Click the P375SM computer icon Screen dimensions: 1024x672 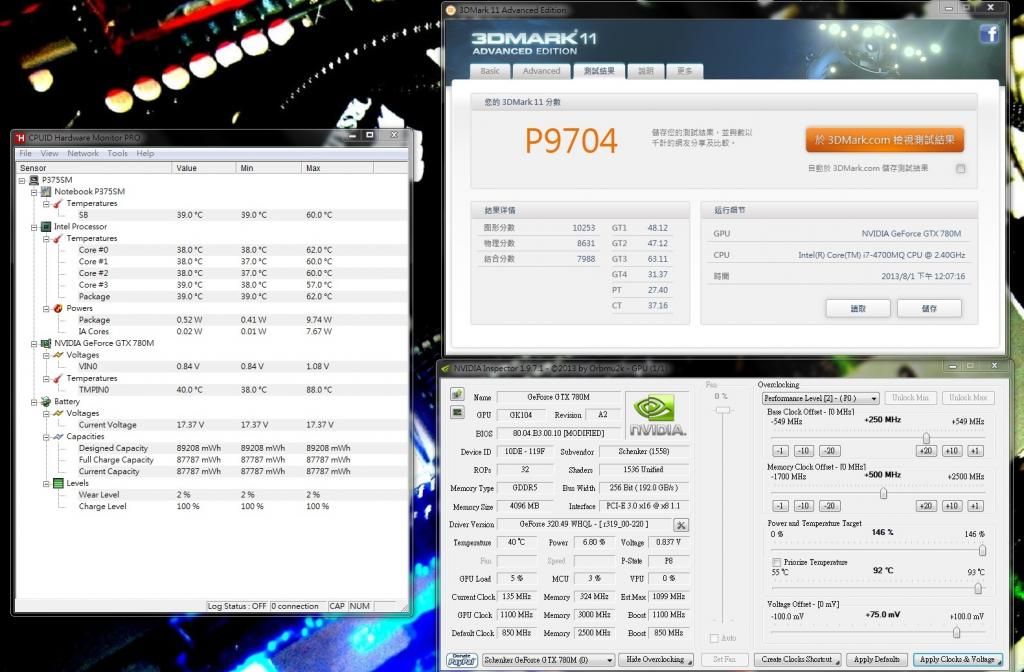[x=34, y=180]
